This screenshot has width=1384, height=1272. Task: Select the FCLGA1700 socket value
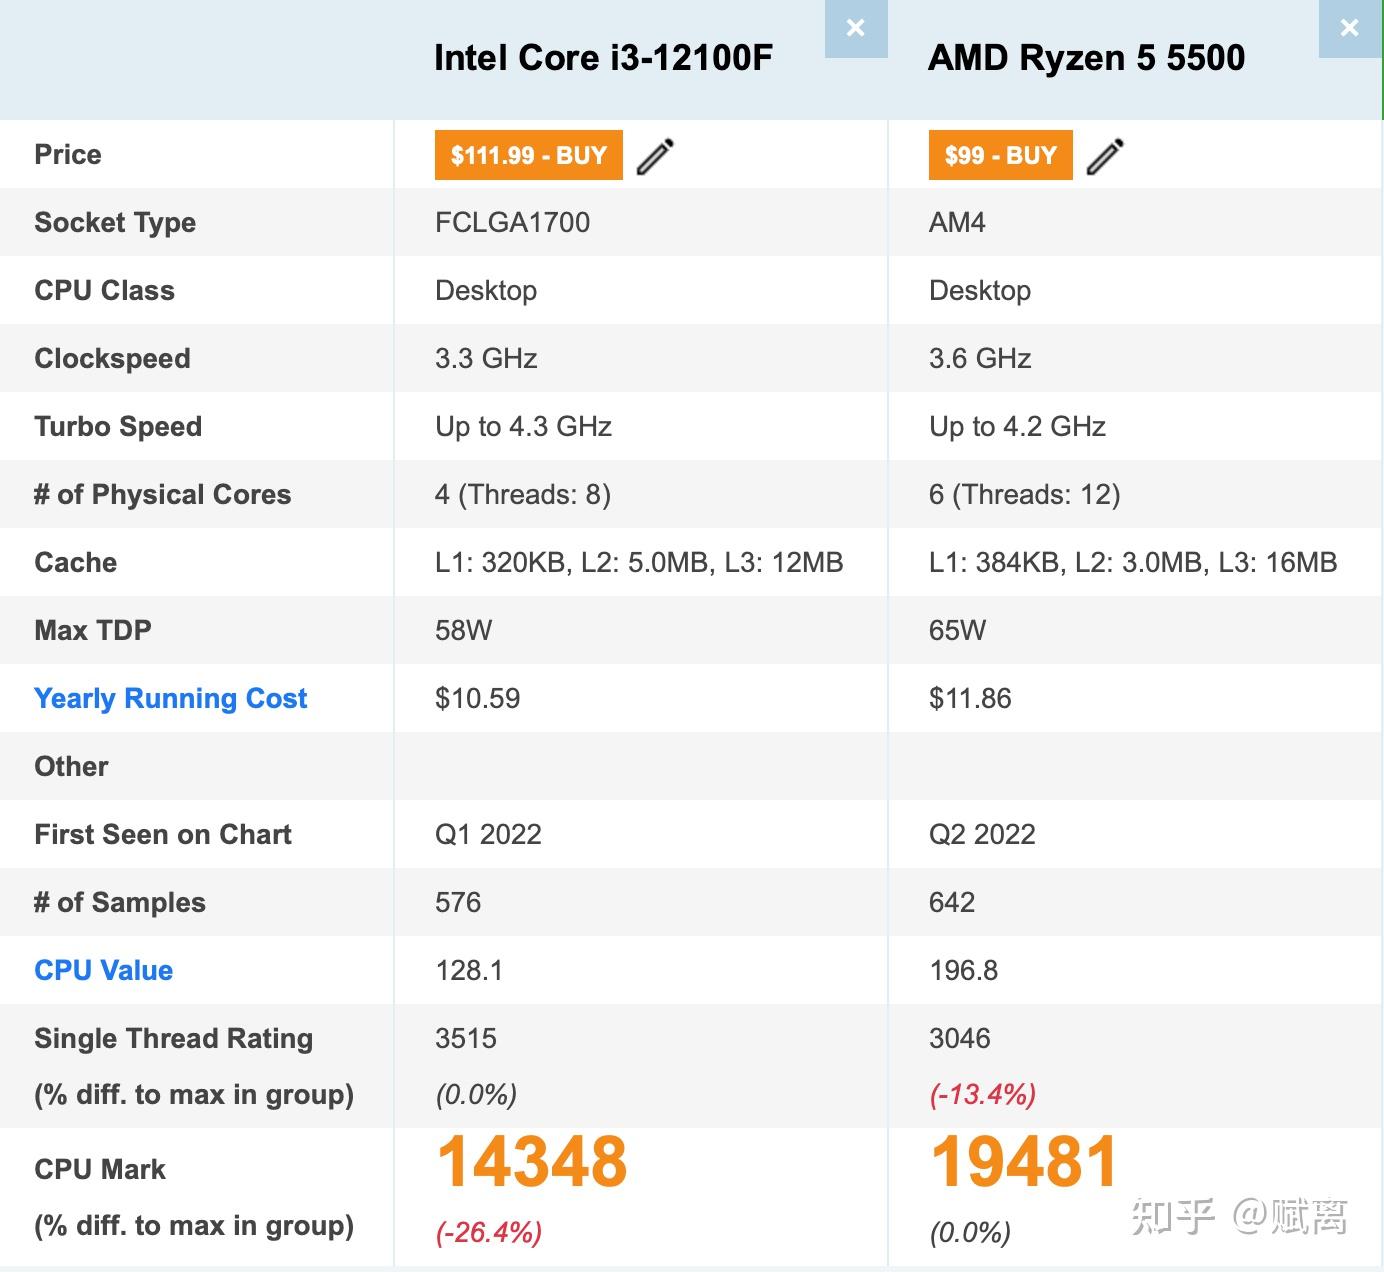(x=512, y=222)
